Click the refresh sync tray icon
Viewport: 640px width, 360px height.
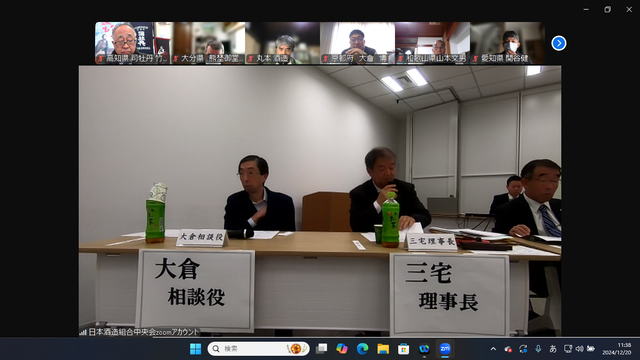[x=523, y=349]
